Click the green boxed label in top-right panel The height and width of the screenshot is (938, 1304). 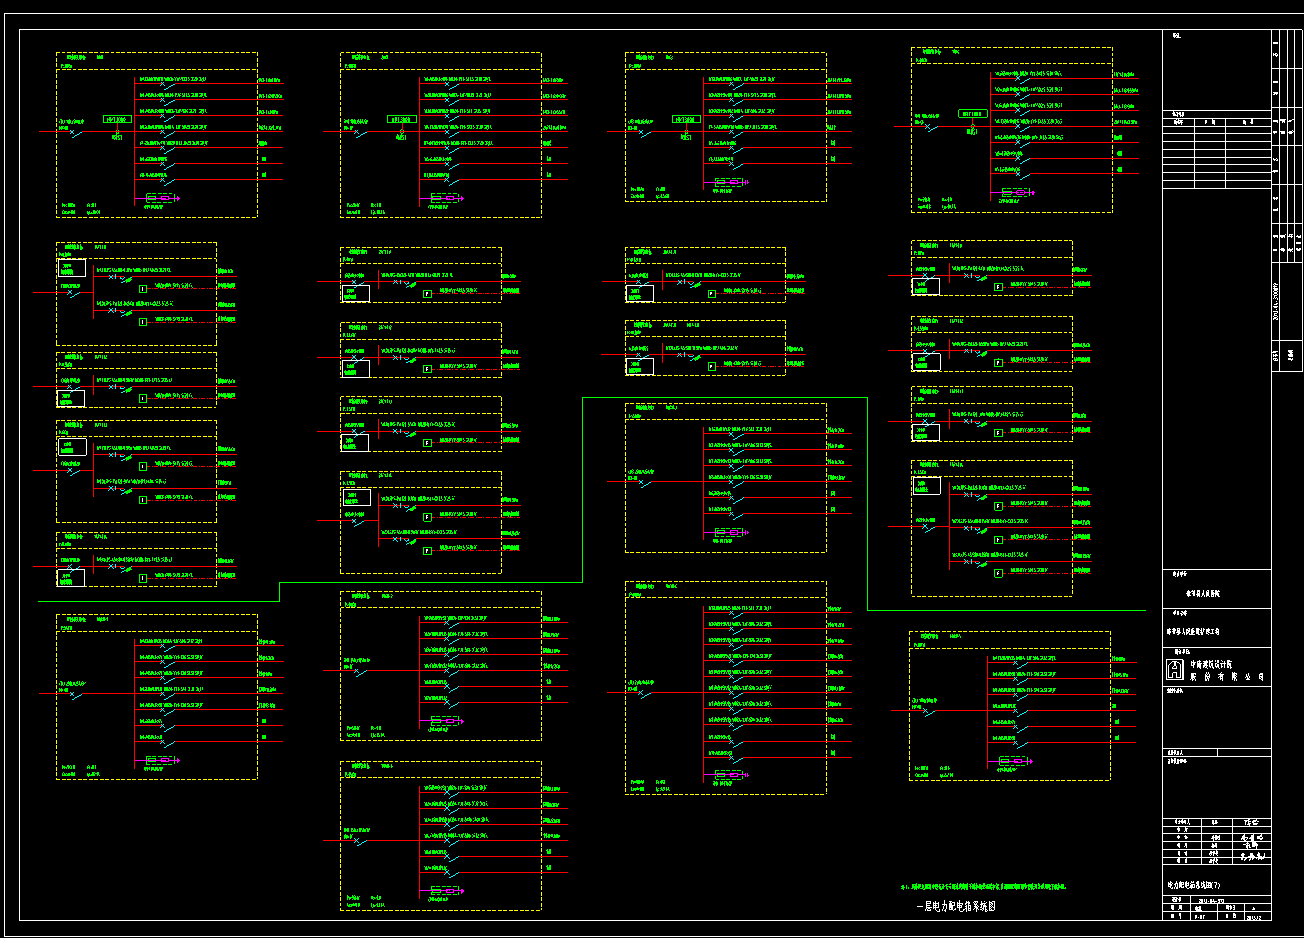(x=971, y=114)
